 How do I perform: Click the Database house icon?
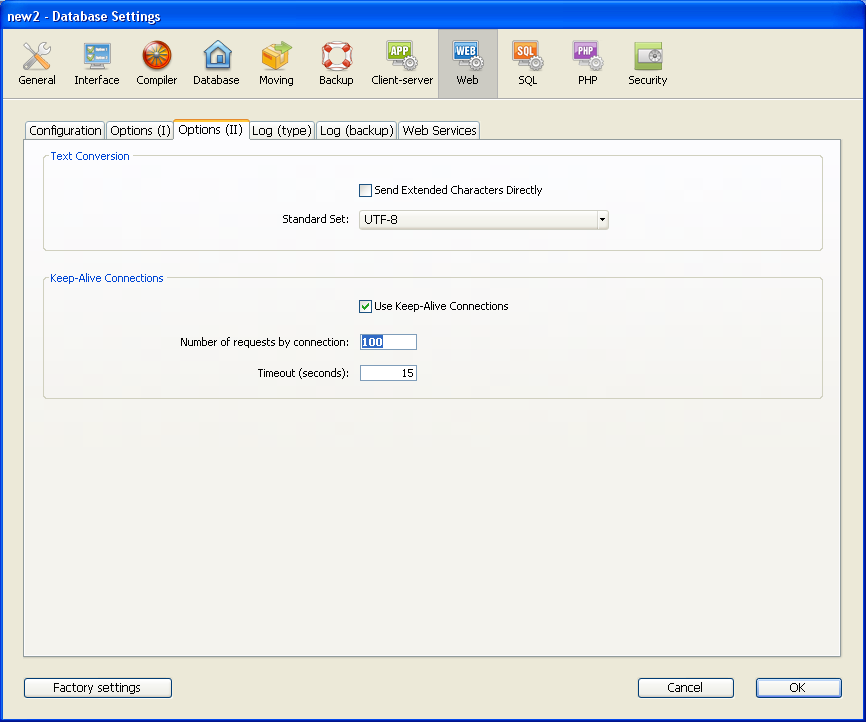point(216,64)
